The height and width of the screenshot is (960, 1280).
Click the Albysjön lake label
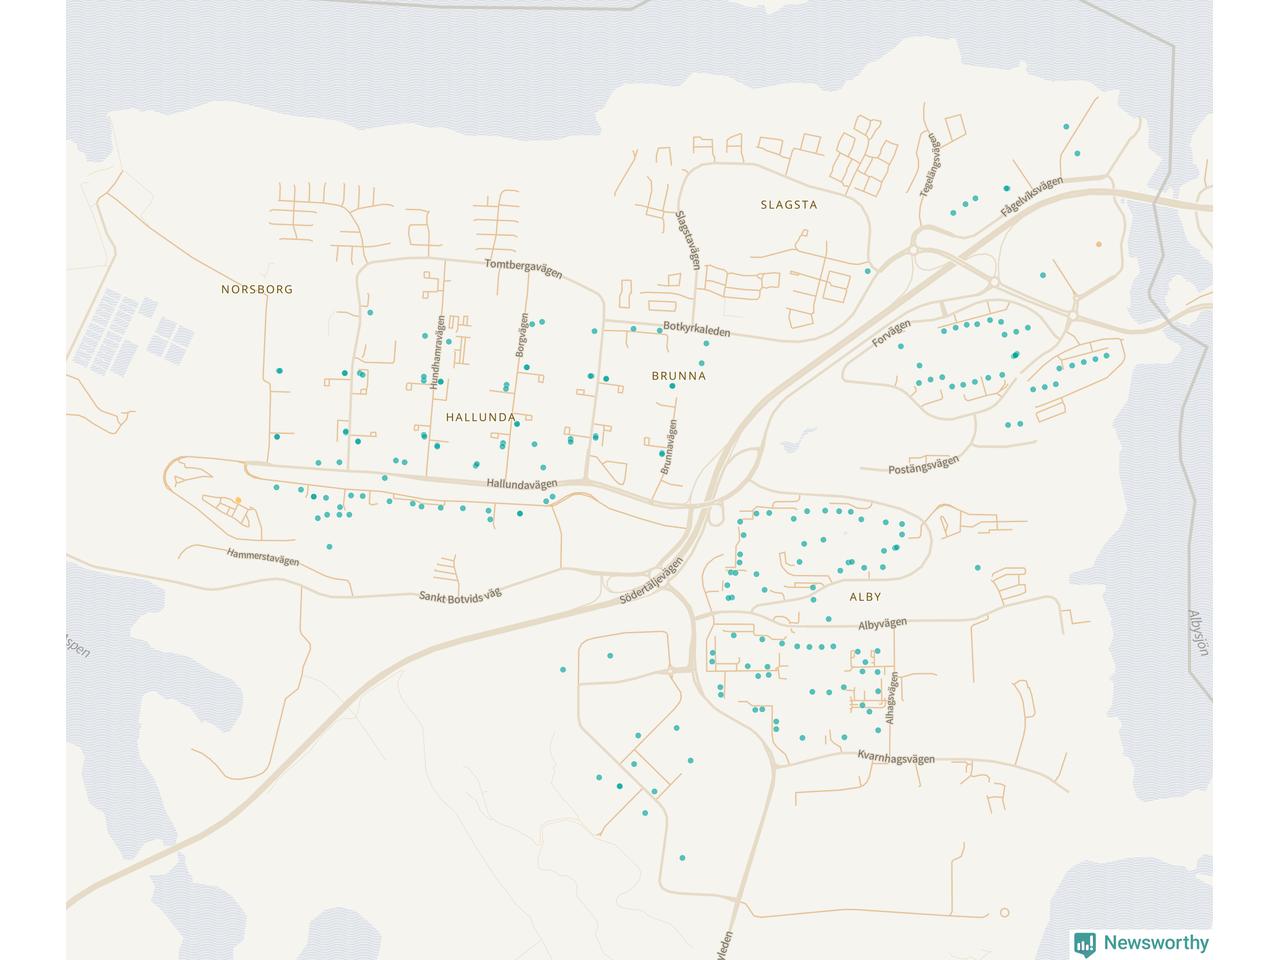point(1198,633)
